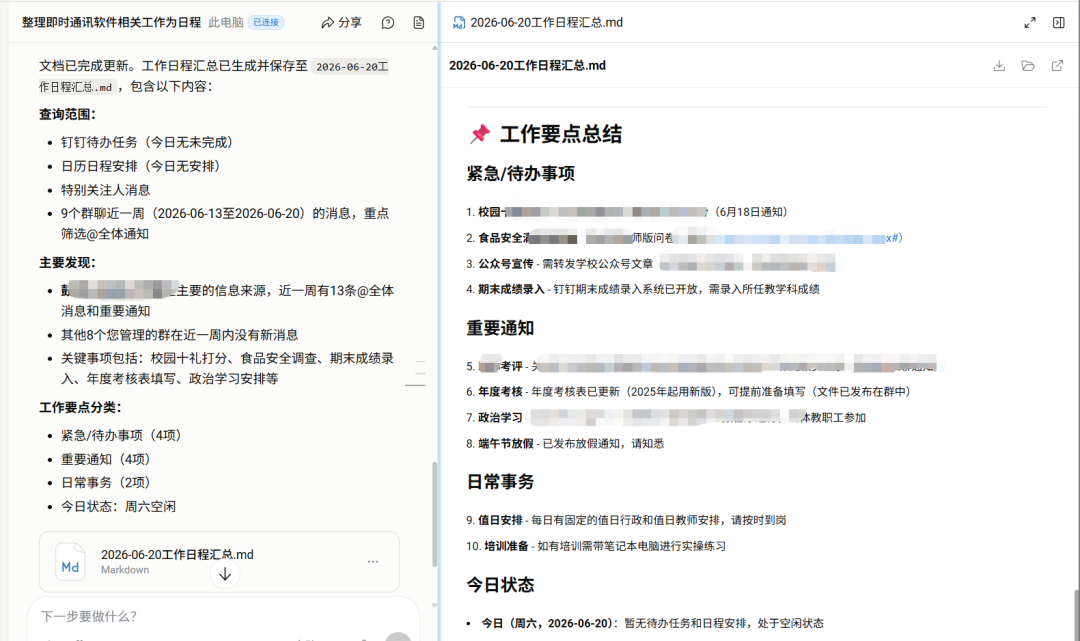The image size is (1080, 641).
Task: Click the 工作要点分类 heading in chat
Action: (x=81, y=408)
